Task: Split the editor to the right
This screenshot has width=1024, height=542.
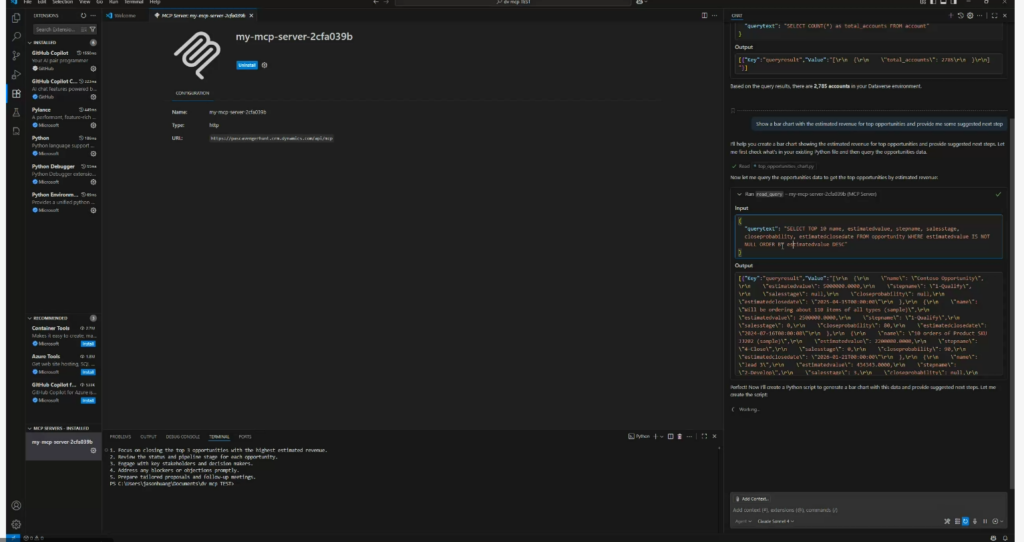Action: (x=704, y=16)
